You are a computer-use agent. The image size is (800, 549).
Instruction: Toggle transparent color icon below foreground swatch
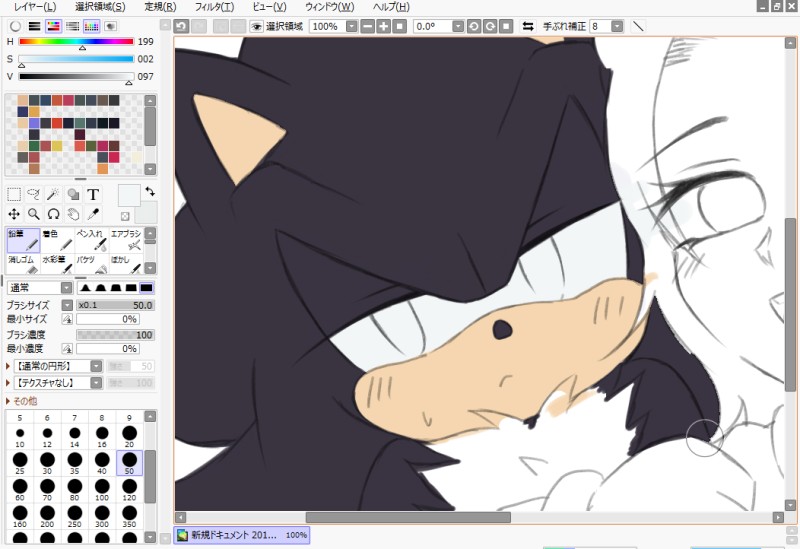pos(125,216)
